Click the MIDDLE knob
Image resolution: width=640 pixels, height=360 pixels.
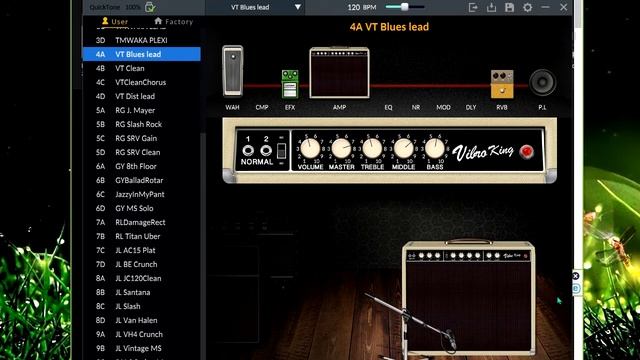[403, 148]
